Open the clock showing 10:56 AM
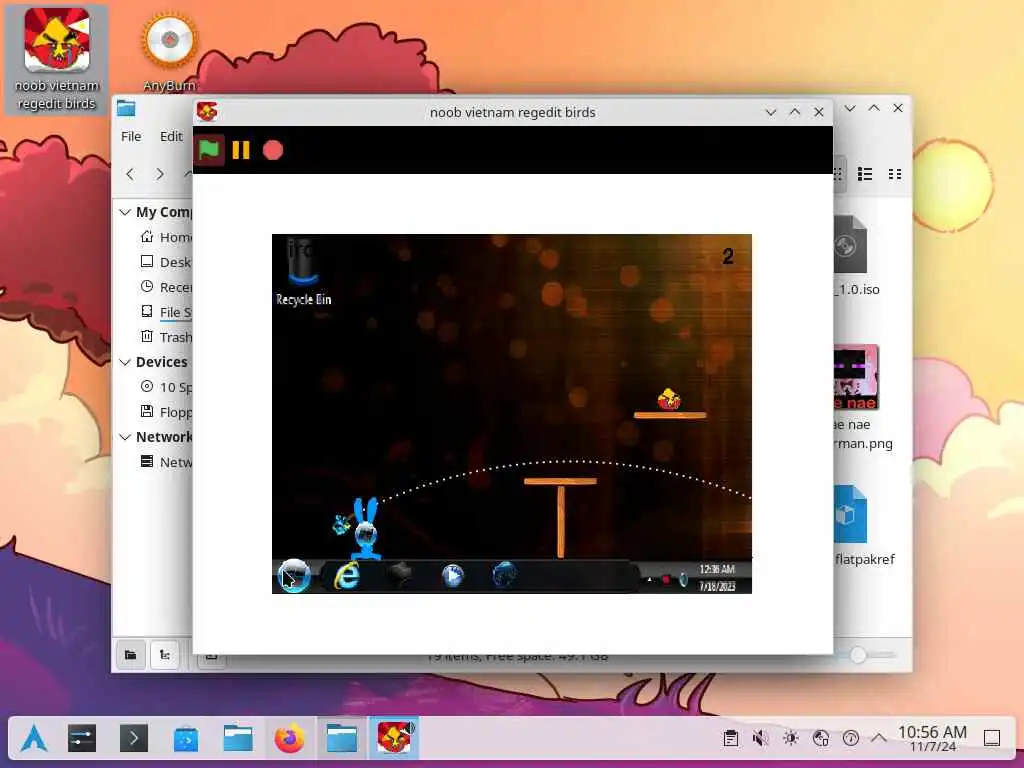The height and width of the screenshot is (768, 1024). 933,739
